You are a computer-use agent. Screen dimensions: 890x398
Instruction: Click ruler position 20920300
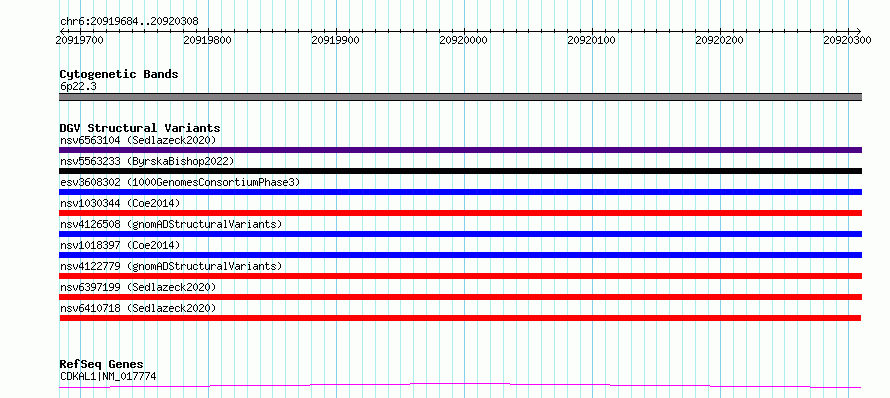[848, 40]
